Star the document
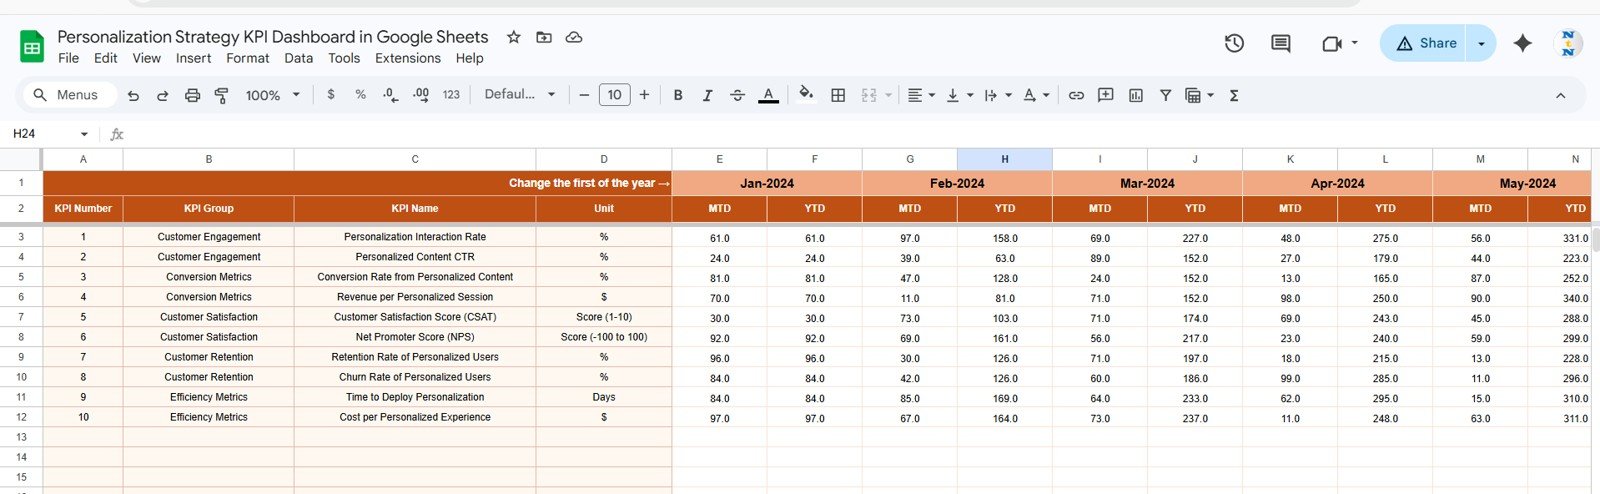The height and width of the screenshot is (494, 1600). (513, 37)
